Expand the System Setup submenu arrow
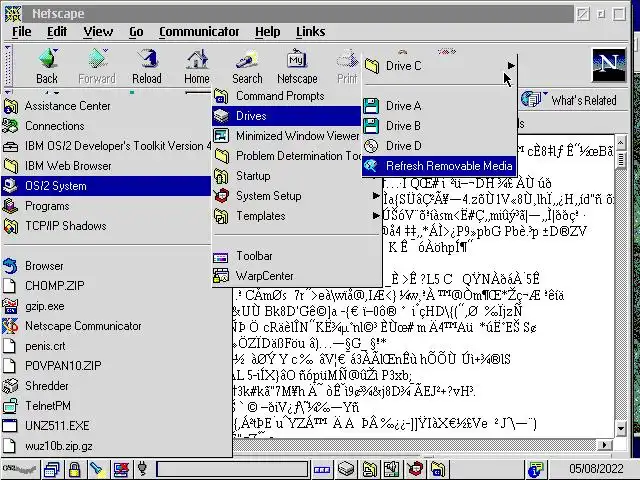Screen dimensions: 640x480 (376, 196)
